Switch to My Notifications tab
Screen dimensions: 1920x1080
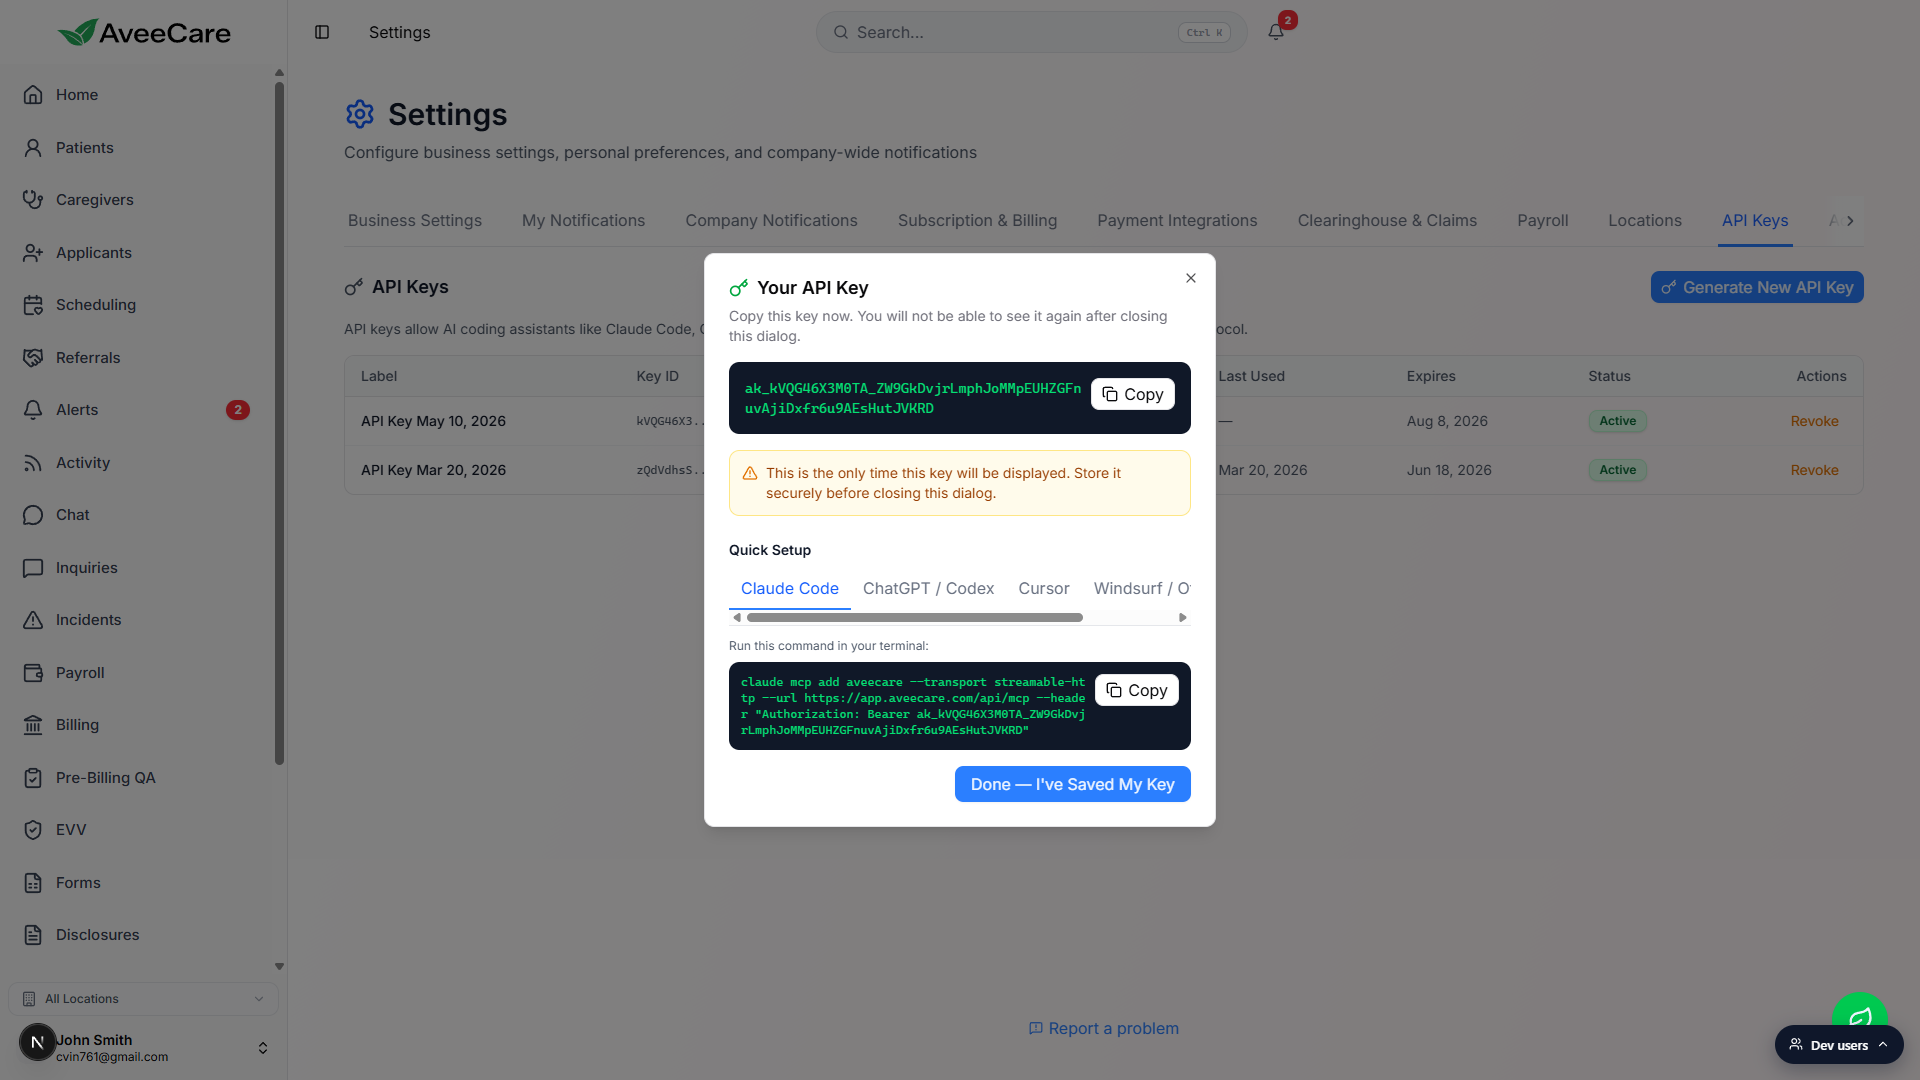tap(583, 220)
